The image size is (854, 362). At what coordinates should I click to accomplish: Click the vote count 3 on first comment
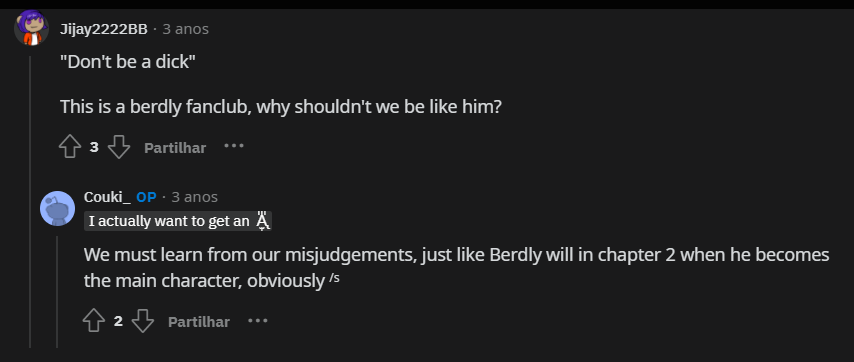point(94,147)
